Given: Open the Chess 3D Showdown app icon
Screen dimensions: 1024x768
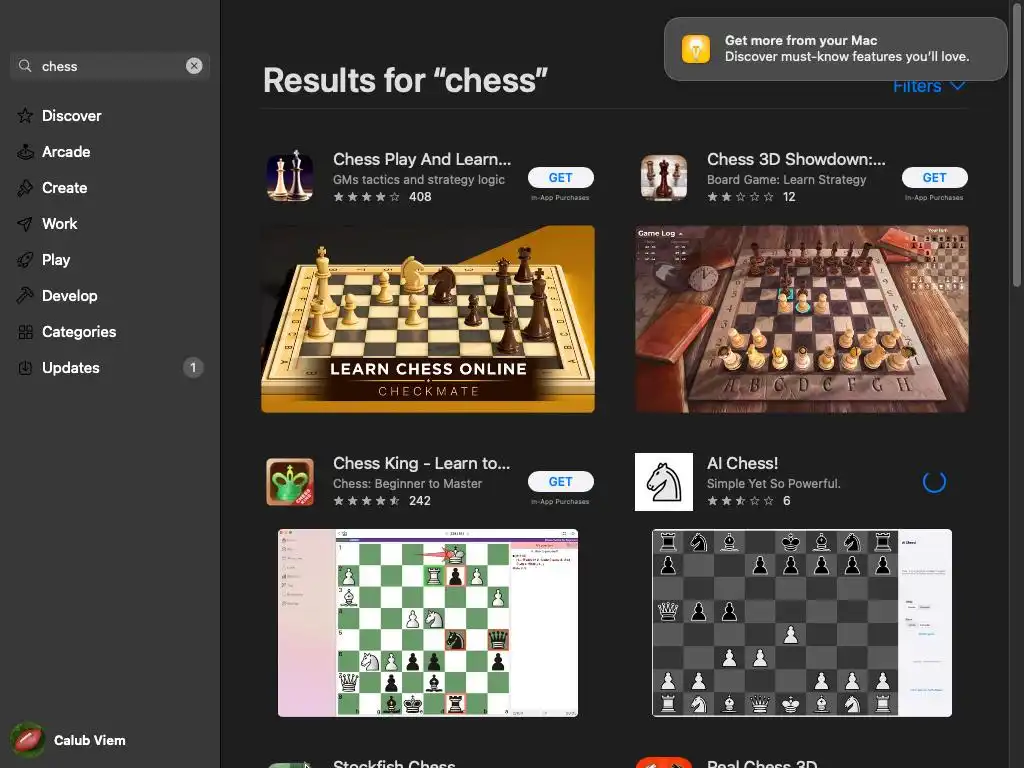Looking at the screenshot, I should point(664,177).
